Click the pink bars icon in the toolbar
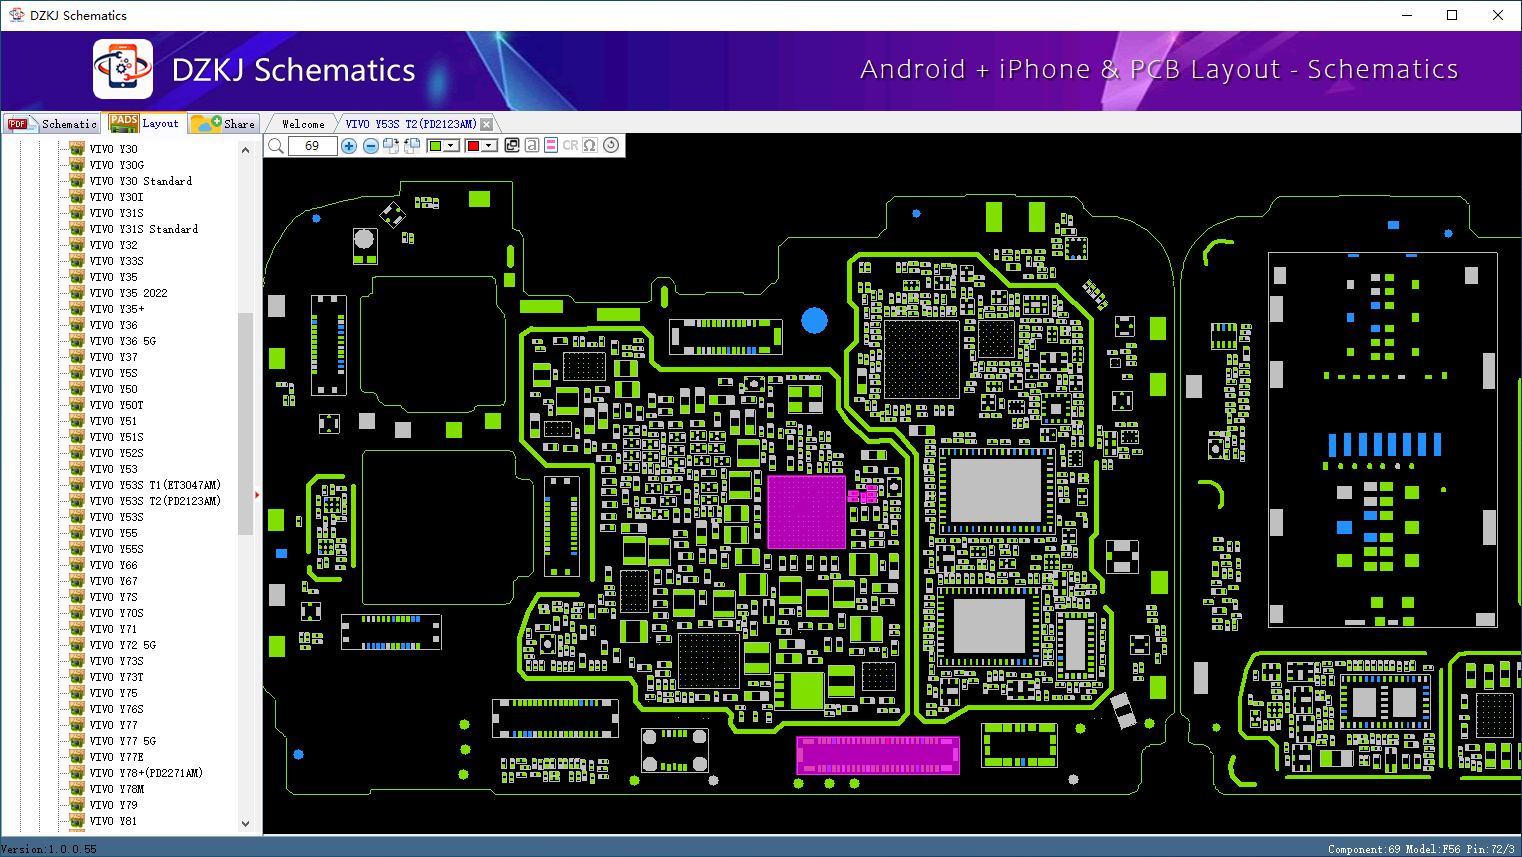This screenshot has height=857, width=1522. tap(551, 146)
